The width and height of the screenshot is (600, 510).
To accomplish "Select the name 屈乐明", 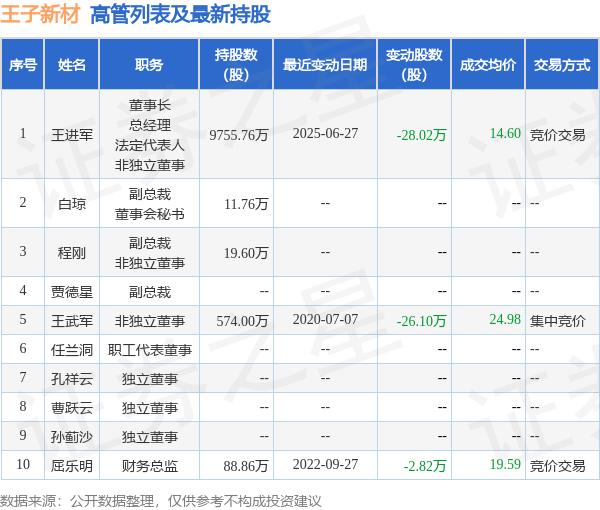I will 72,466.
